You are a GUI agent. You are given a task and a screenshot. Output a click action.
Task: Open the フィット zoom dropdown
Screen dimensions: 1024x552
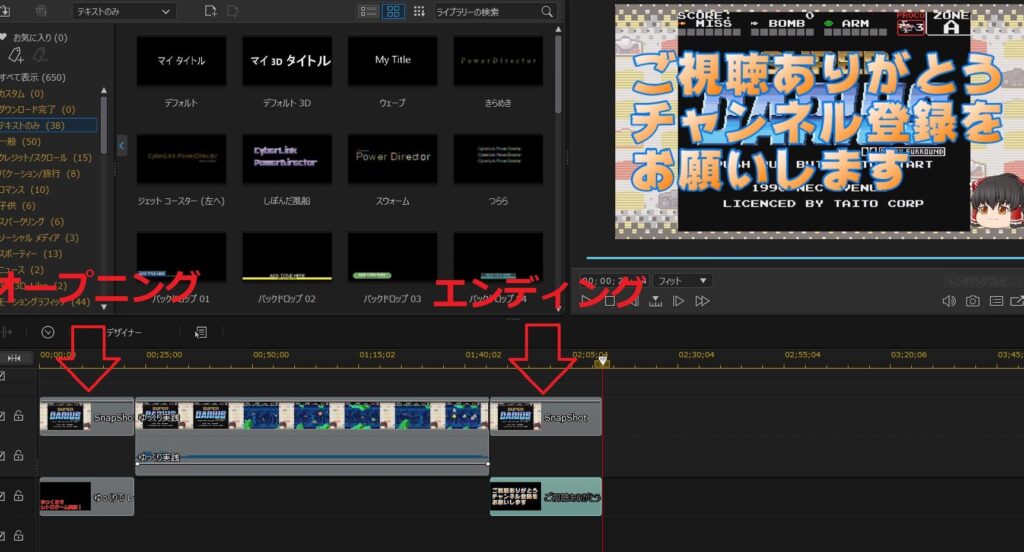pyautogui.click(x=677, y=282)
